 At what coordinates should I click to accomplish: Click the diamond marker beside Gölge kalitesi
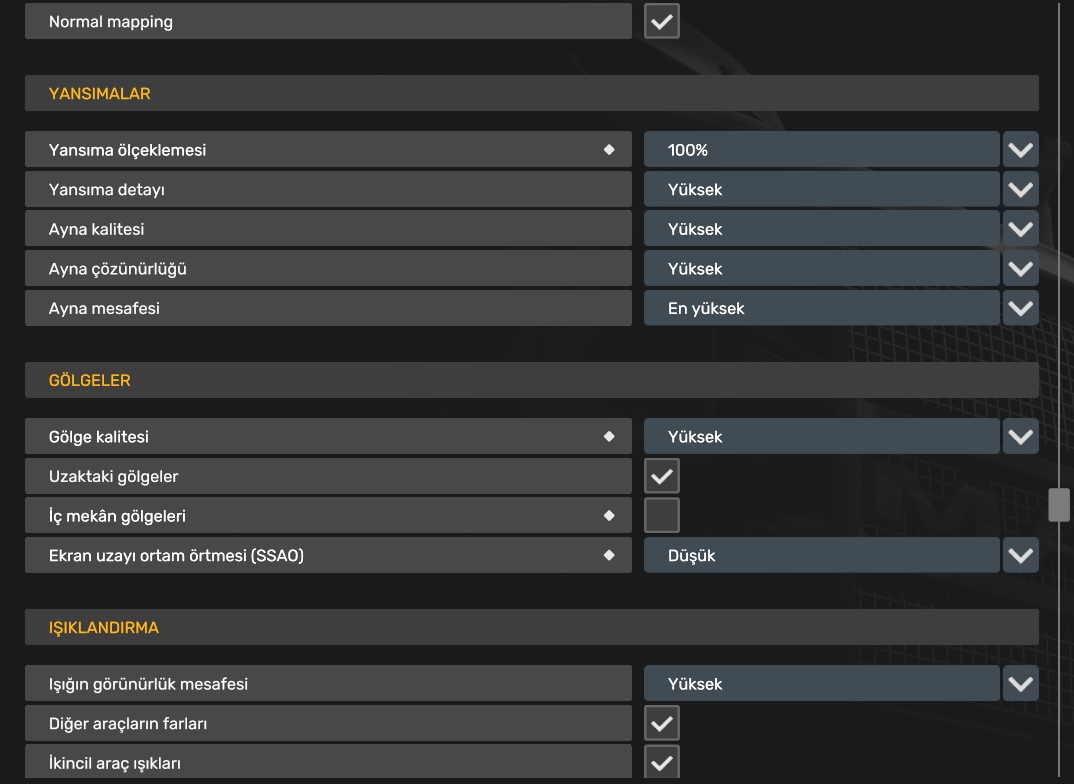(x=608, y=437)
